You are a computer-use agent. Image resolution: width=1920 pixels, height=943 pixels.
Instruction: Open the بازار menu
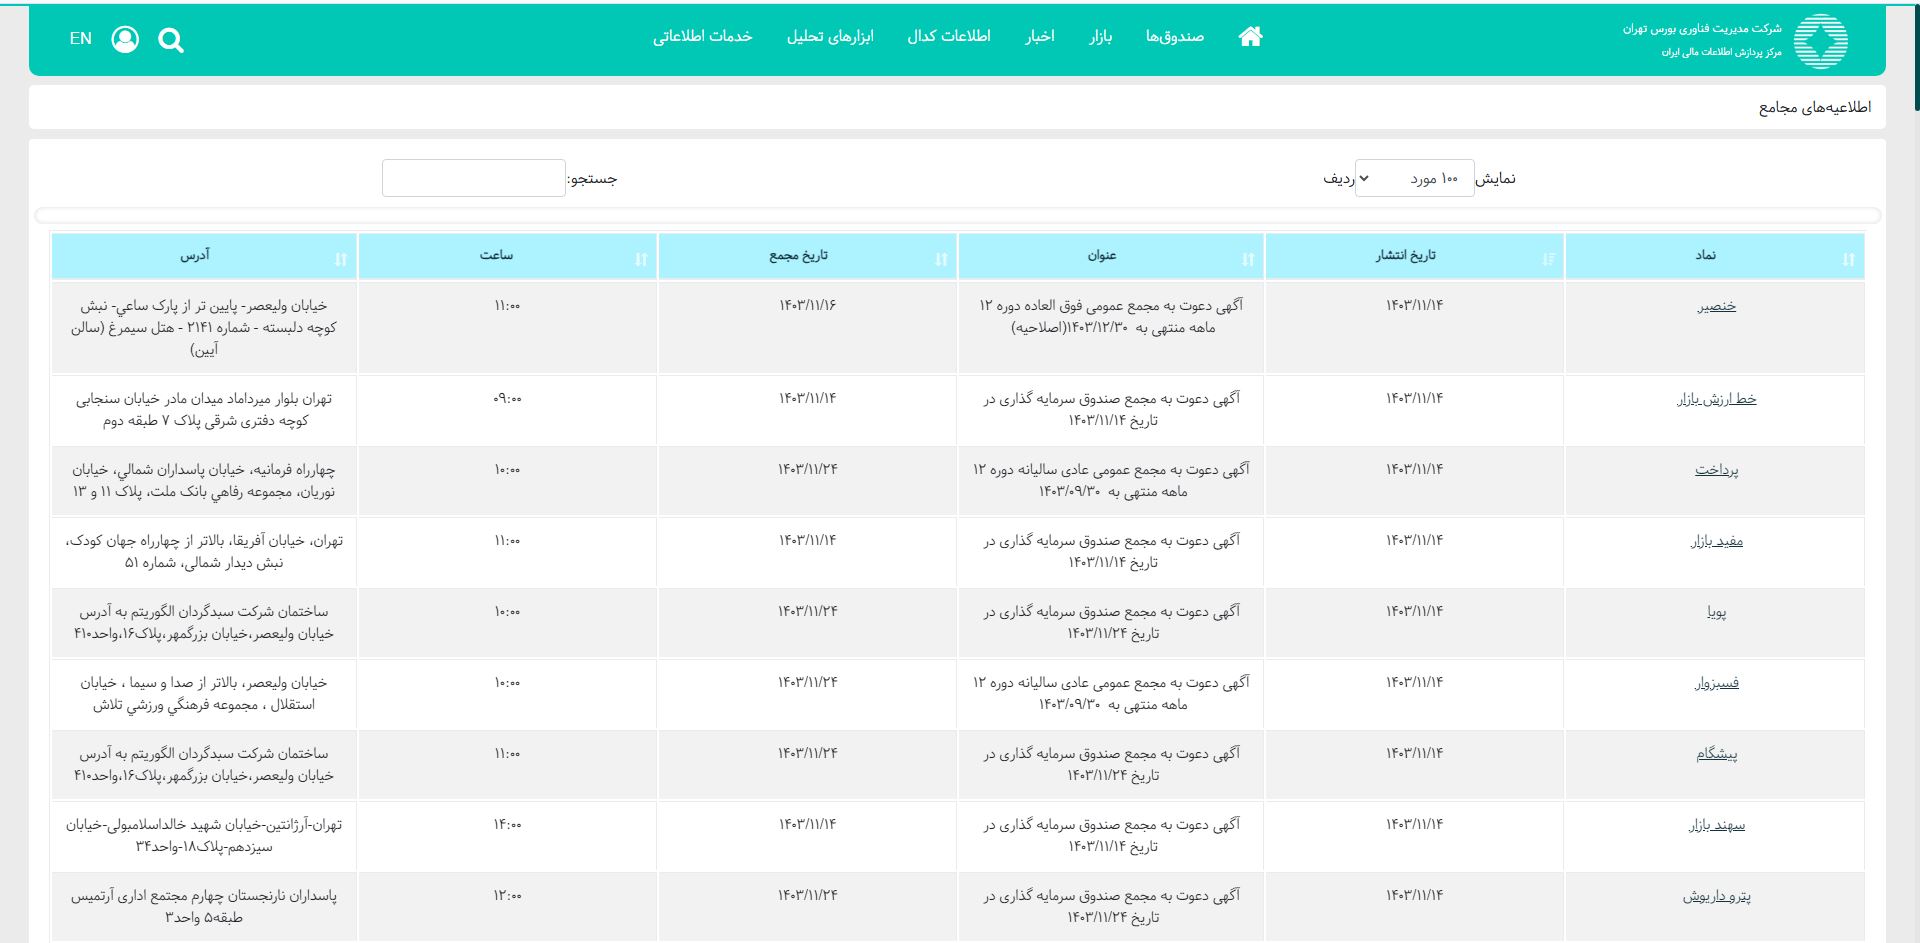point(1101,37)
